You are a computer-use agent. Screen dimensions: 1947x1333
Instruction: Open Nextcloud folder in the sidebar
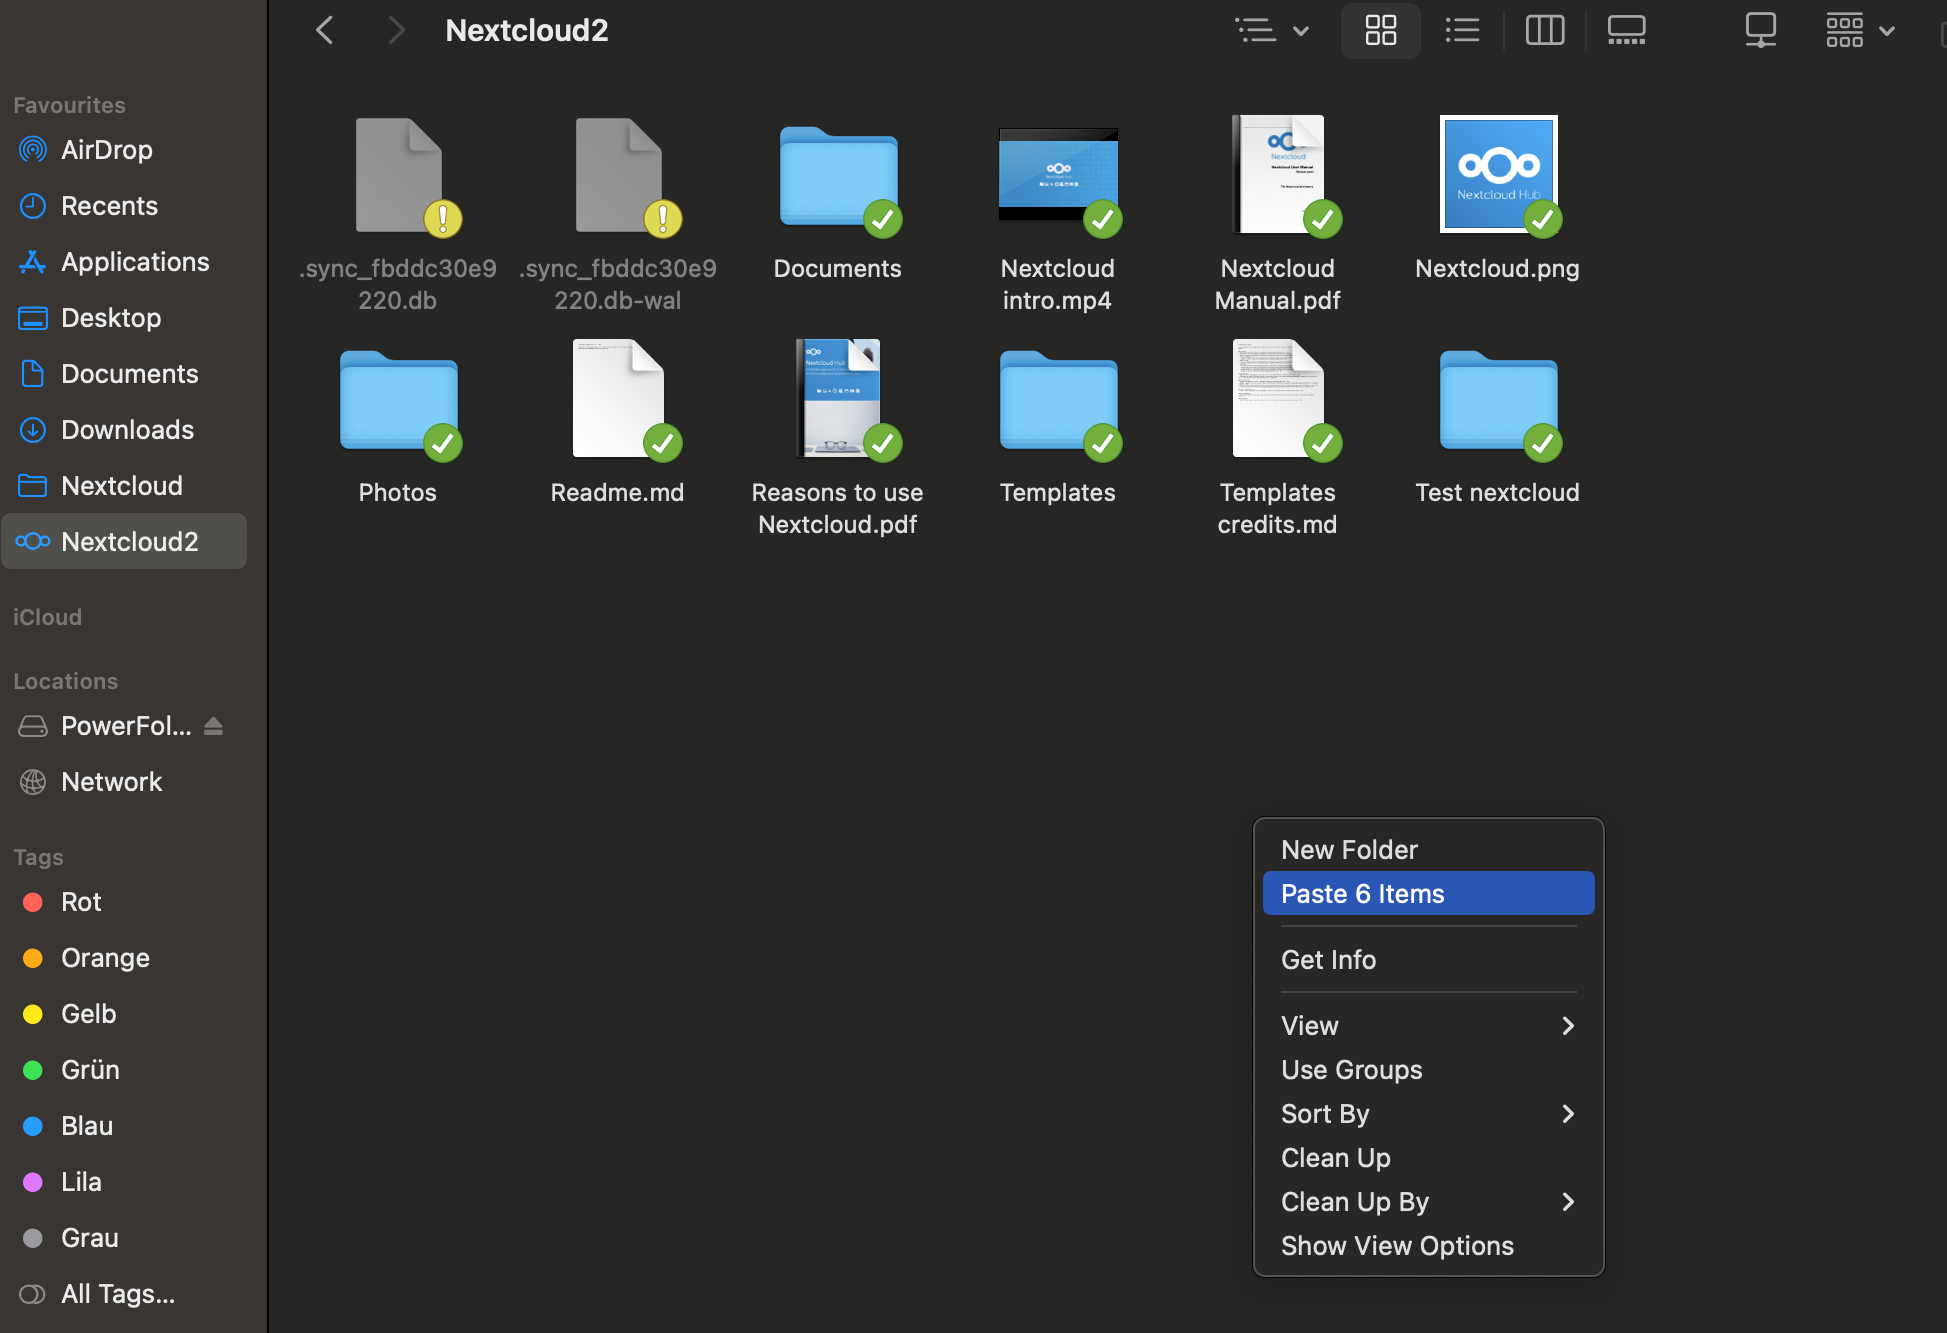pyautogui.click(x=124, y=486)
